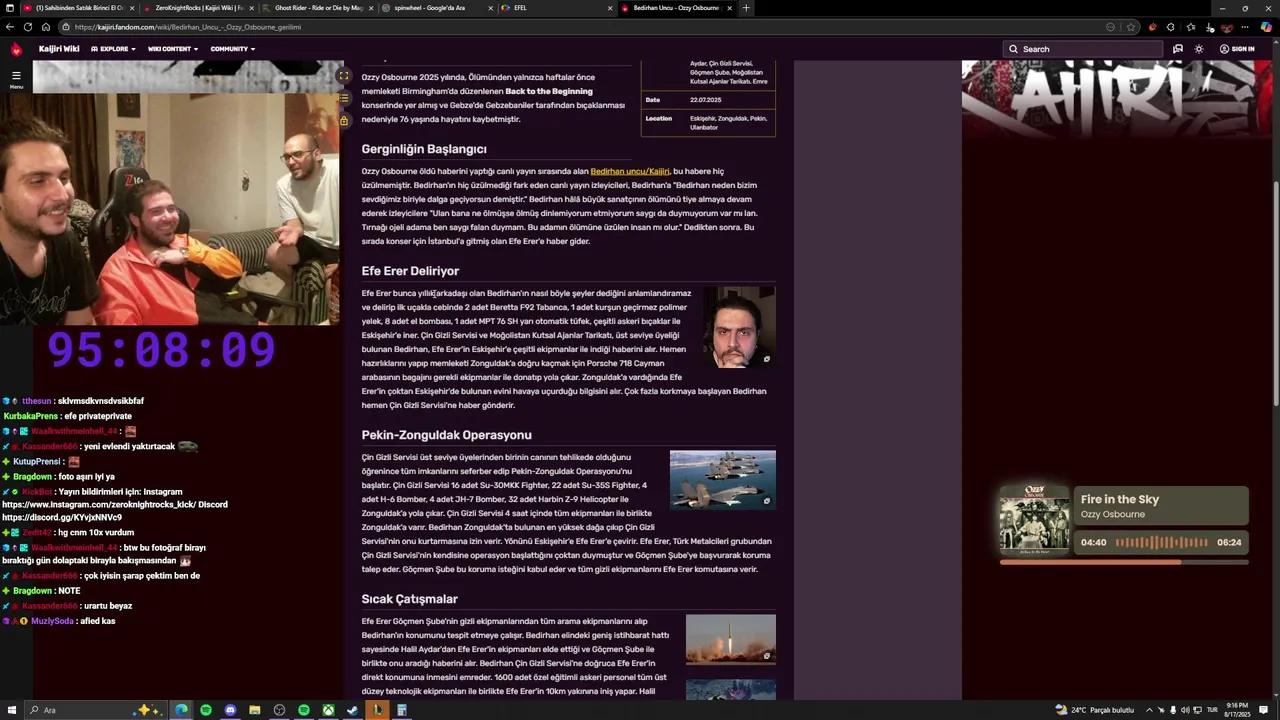Click the padlock icon beside the article
This screenshot has height=720, width=1280.
tap(344, 121)
